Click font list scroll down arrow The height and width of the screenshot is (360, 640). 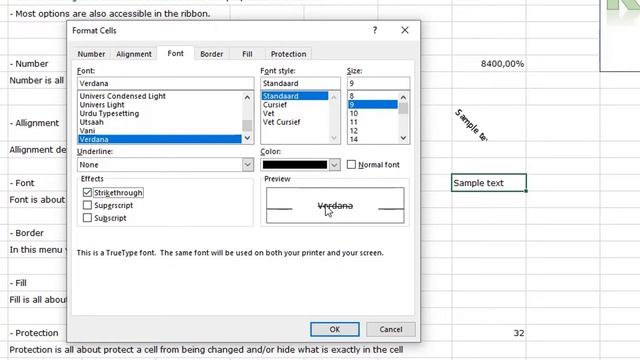pyautogui.click(x=247, y=138)
